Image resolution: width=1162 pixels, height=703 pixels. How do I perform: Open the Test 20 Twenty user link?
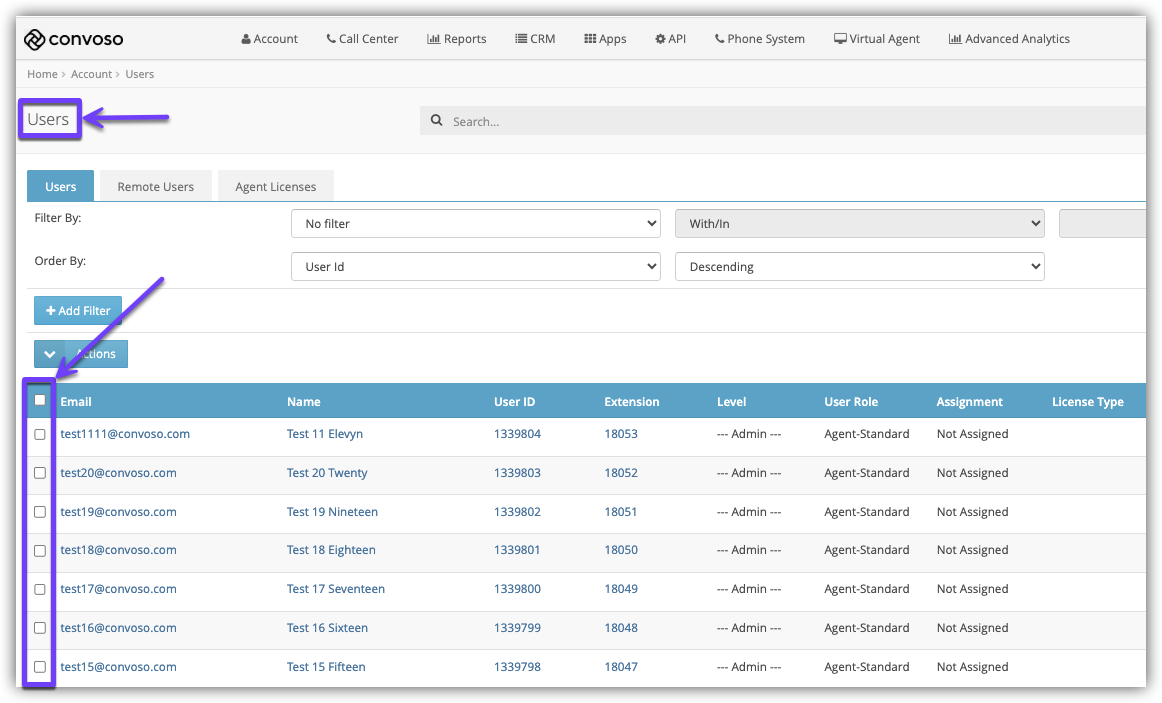[x=327, y=473]
